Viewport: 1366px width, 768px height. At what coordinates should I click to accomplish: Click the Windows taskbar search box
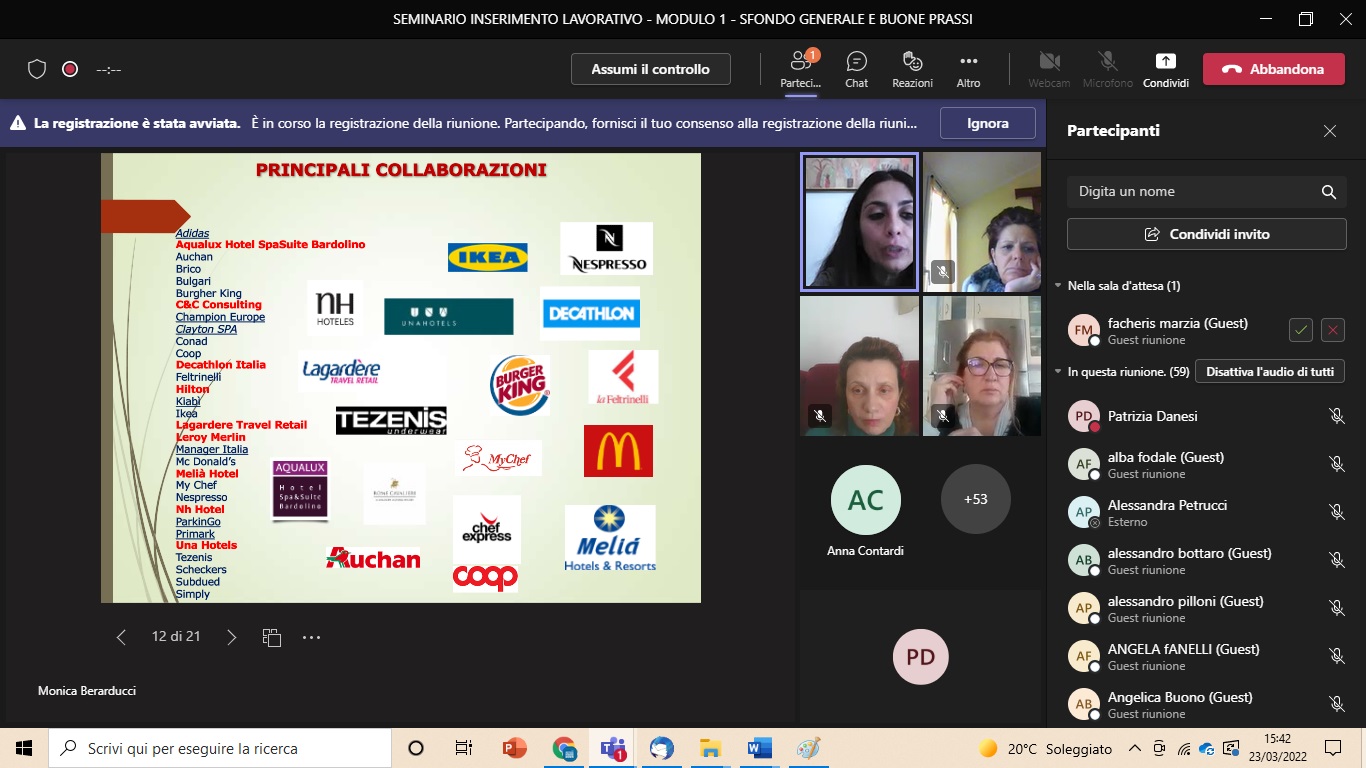pyautogui.click(x=220, y=748)
